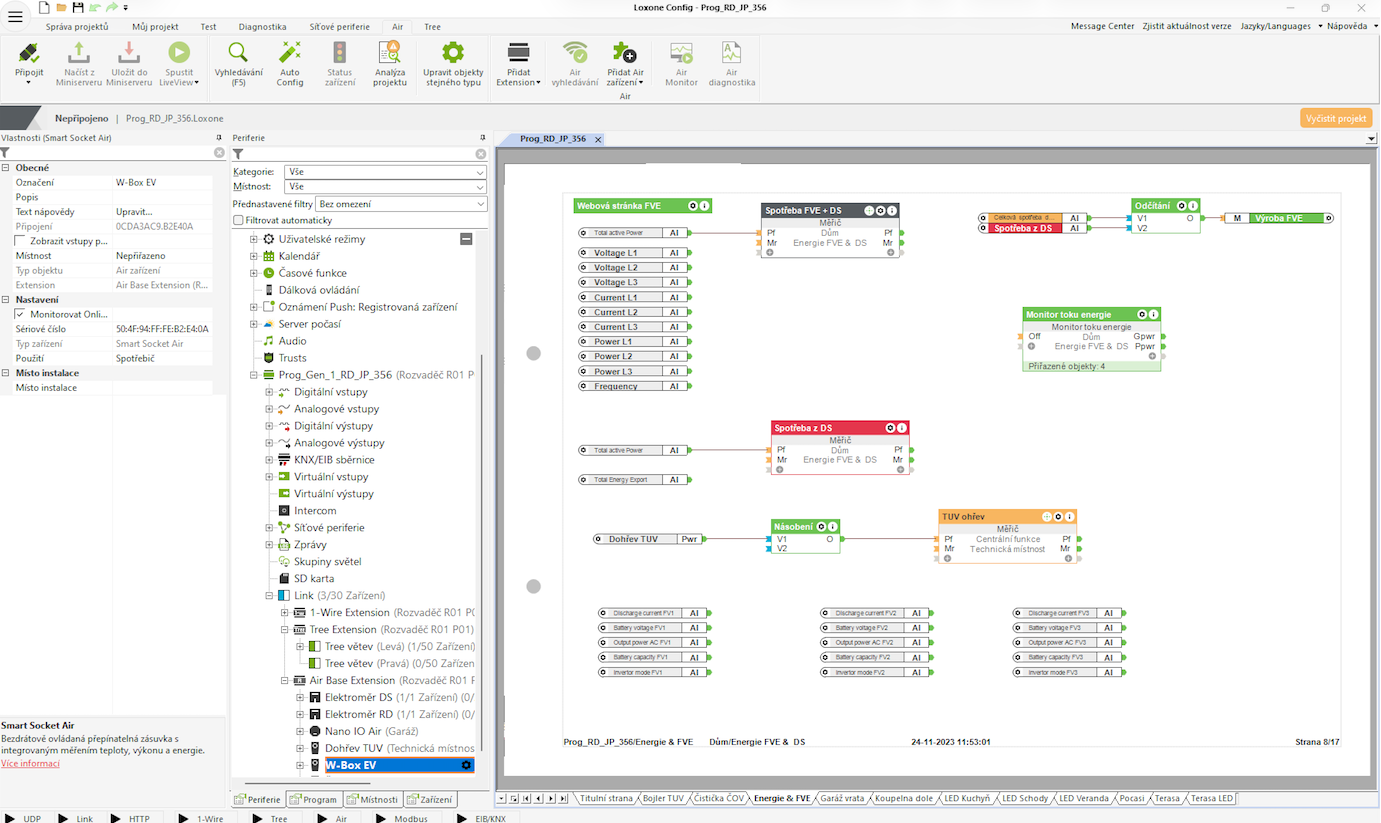The image size is (1381, 823).
Task: Select Elektroměr DS in periphery tree
Action: tap(357, 697)
